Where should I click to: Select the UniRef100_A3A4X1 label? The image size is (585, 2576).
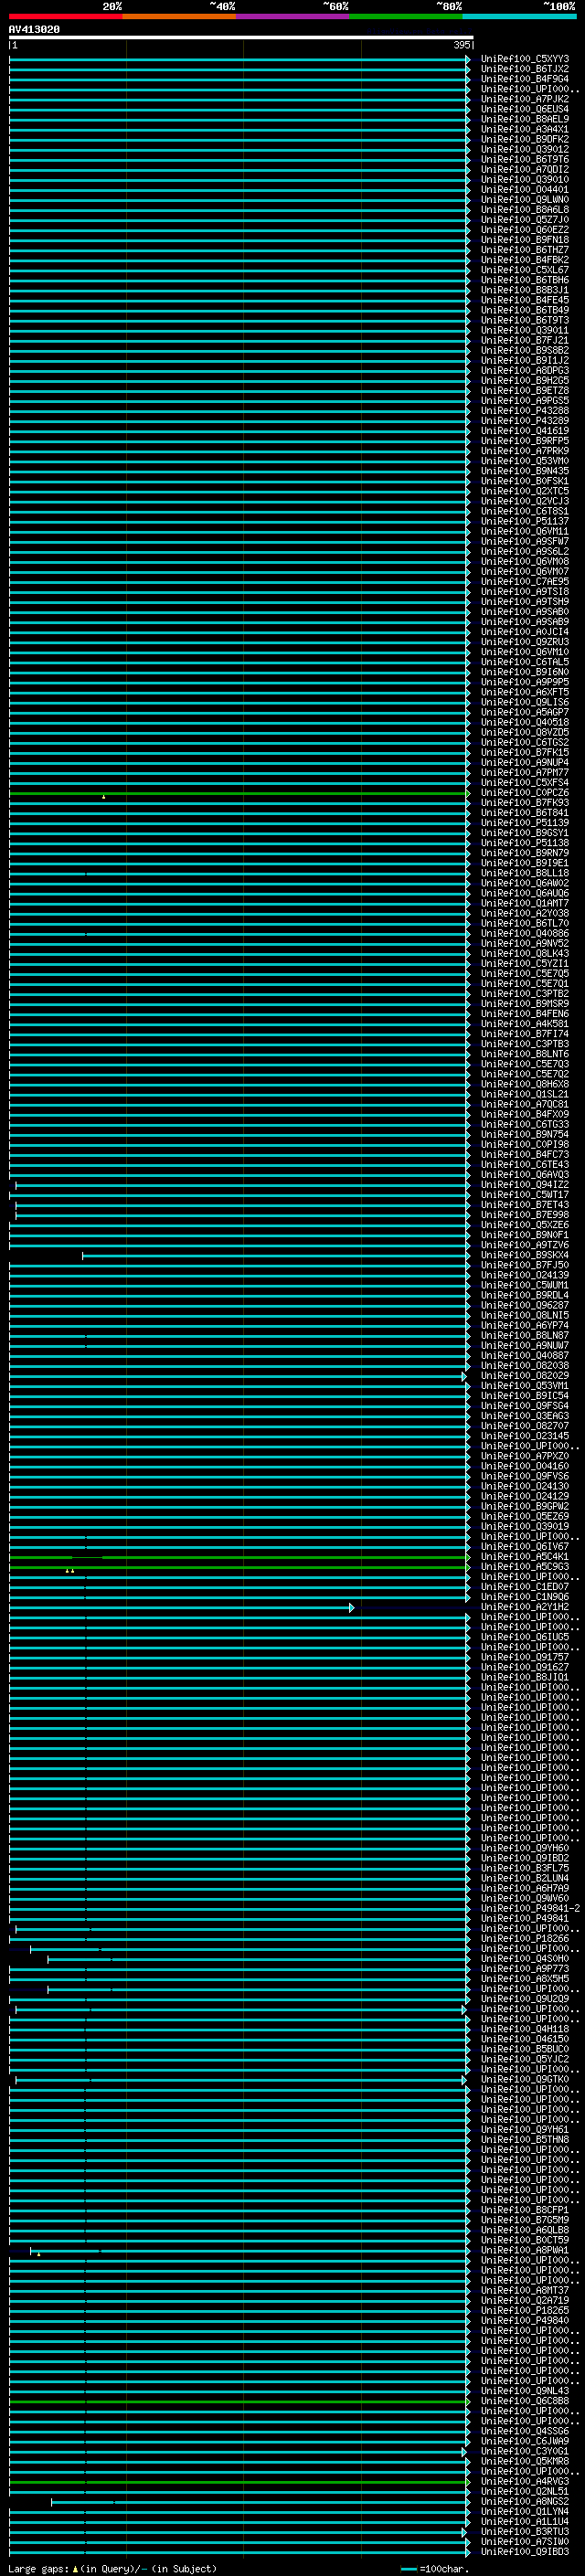click(x=525, y=129)
